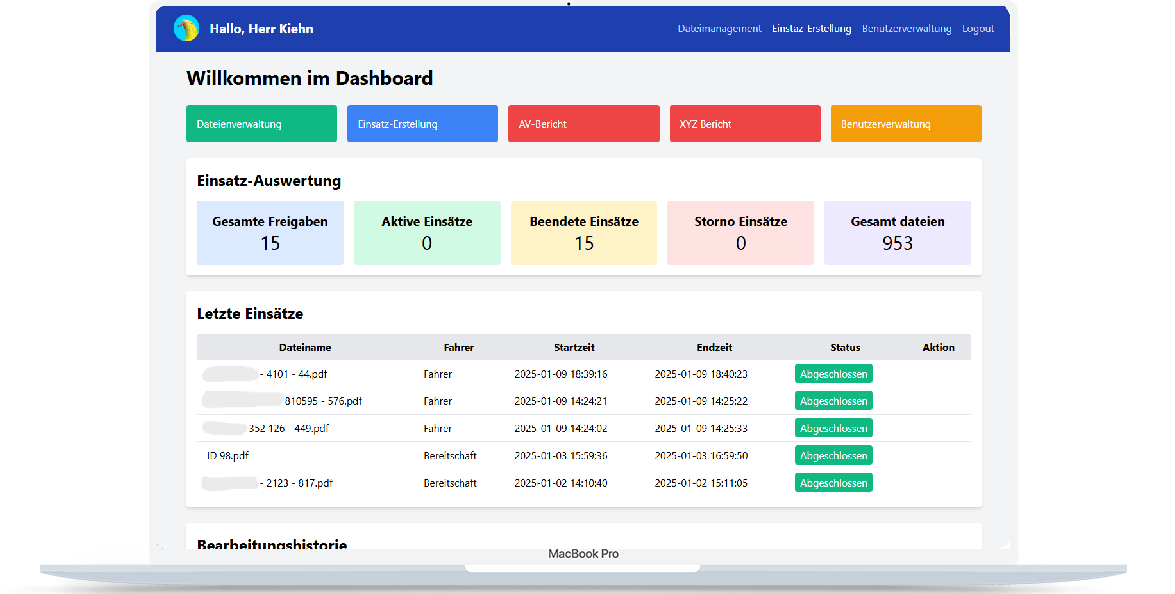Click the Aktion column header
The height and width of the screenshot is (594, 1175).
[938, 348]
